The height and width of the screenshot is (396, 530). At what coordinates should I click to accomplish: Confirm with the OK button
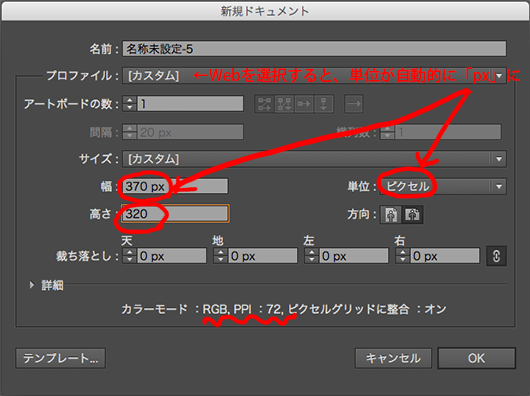click(476, 358)
